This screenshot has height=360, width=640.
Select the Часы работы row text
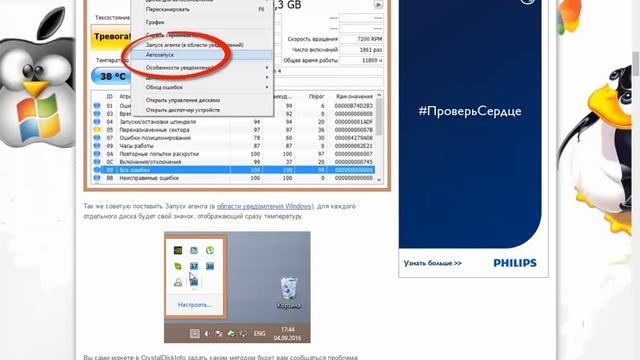tap(136, 146)
